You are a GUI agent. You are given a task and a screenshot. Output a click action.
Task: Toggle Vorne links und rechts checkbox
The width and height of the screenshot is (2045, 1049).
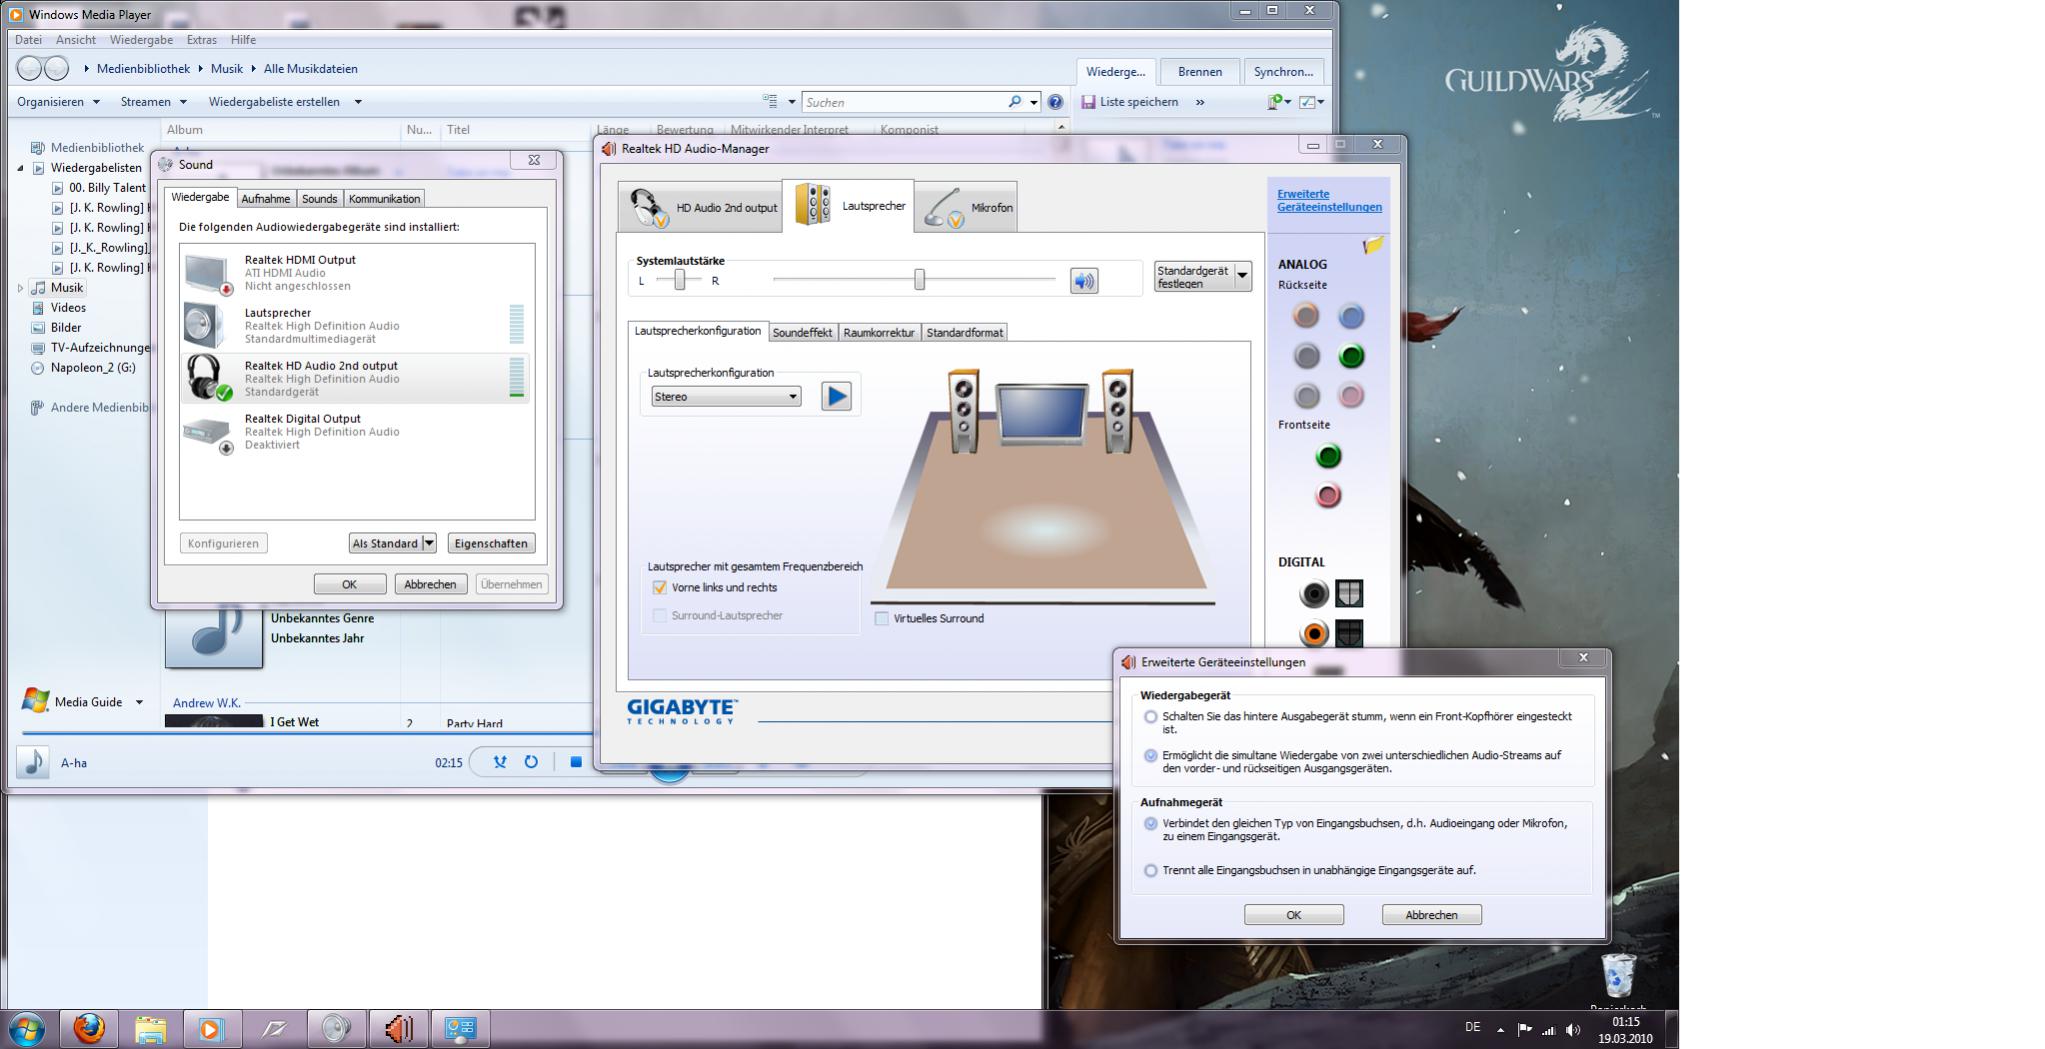[x=659, y=588]
